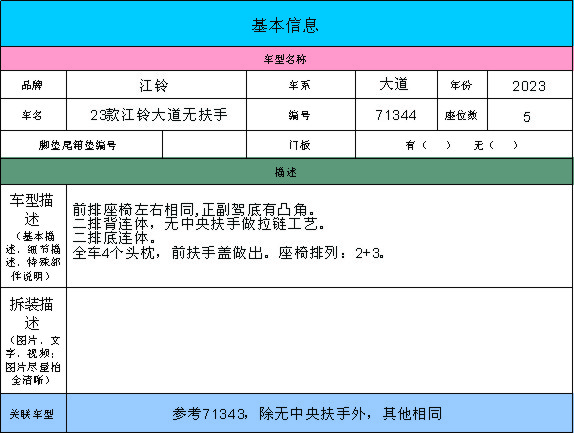Screen dimensions: 574x433
Task: Select the vehicle description text area
Action: point(320,236)
